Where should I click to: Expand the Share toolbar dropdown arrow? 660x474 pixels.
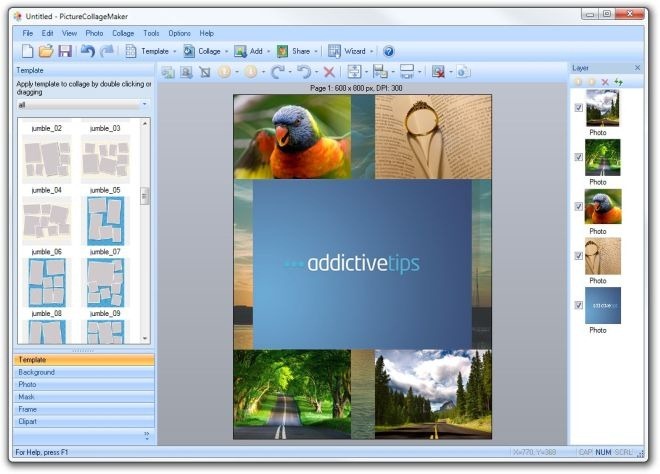click(x=316, y=51)
